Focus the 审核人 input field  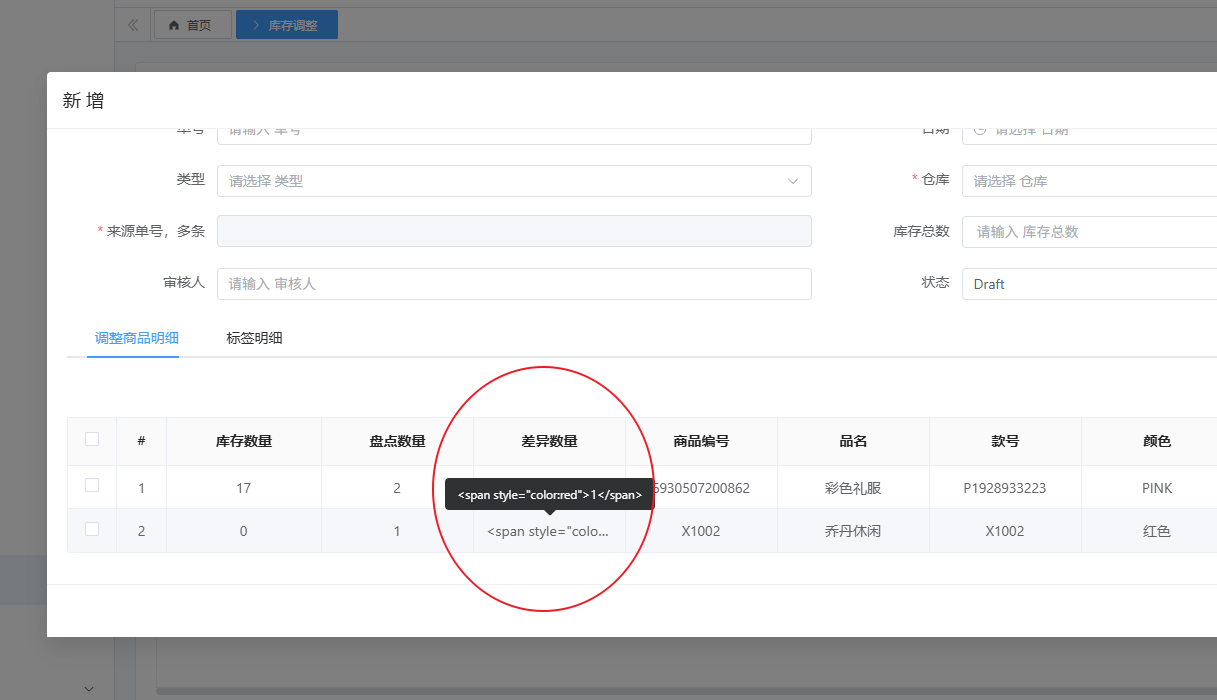(x=514, y=284)
